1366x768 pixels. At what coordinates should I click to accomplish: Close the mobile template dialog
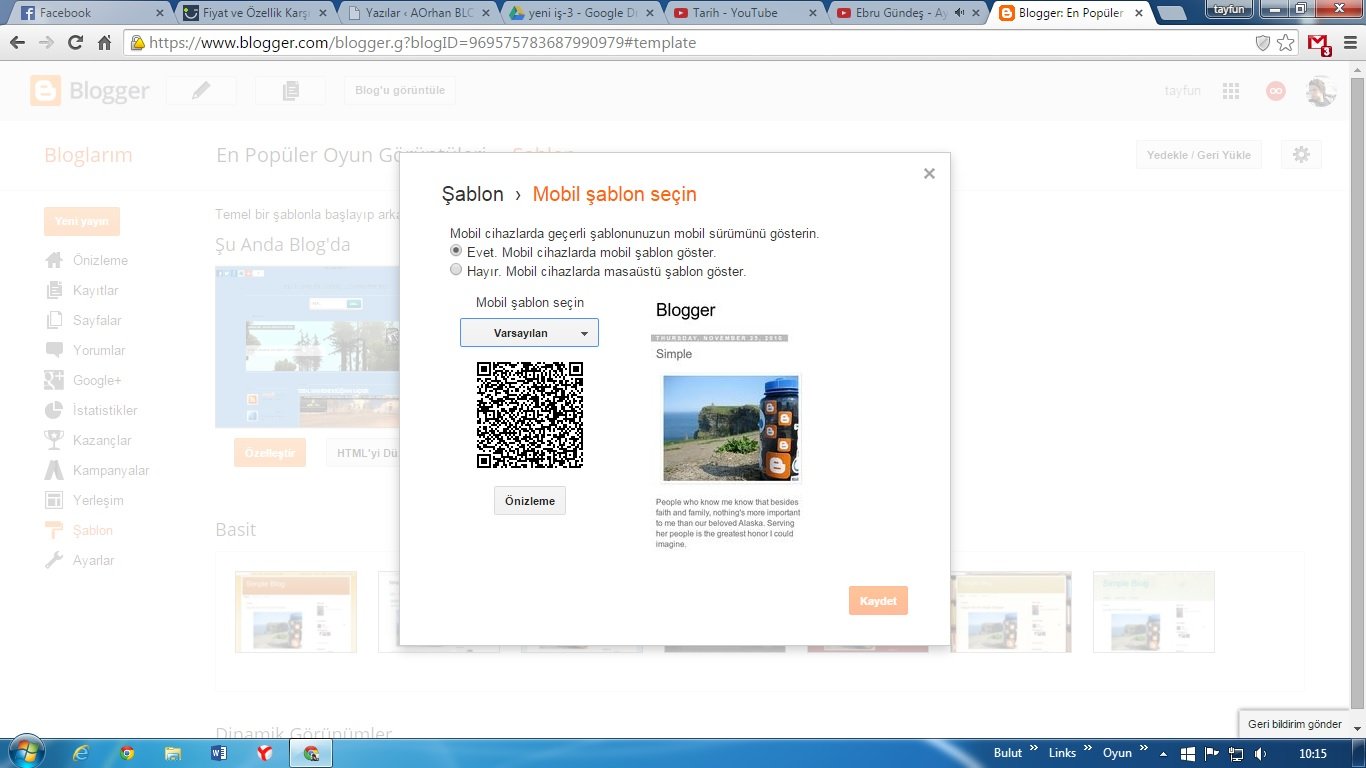929,174
